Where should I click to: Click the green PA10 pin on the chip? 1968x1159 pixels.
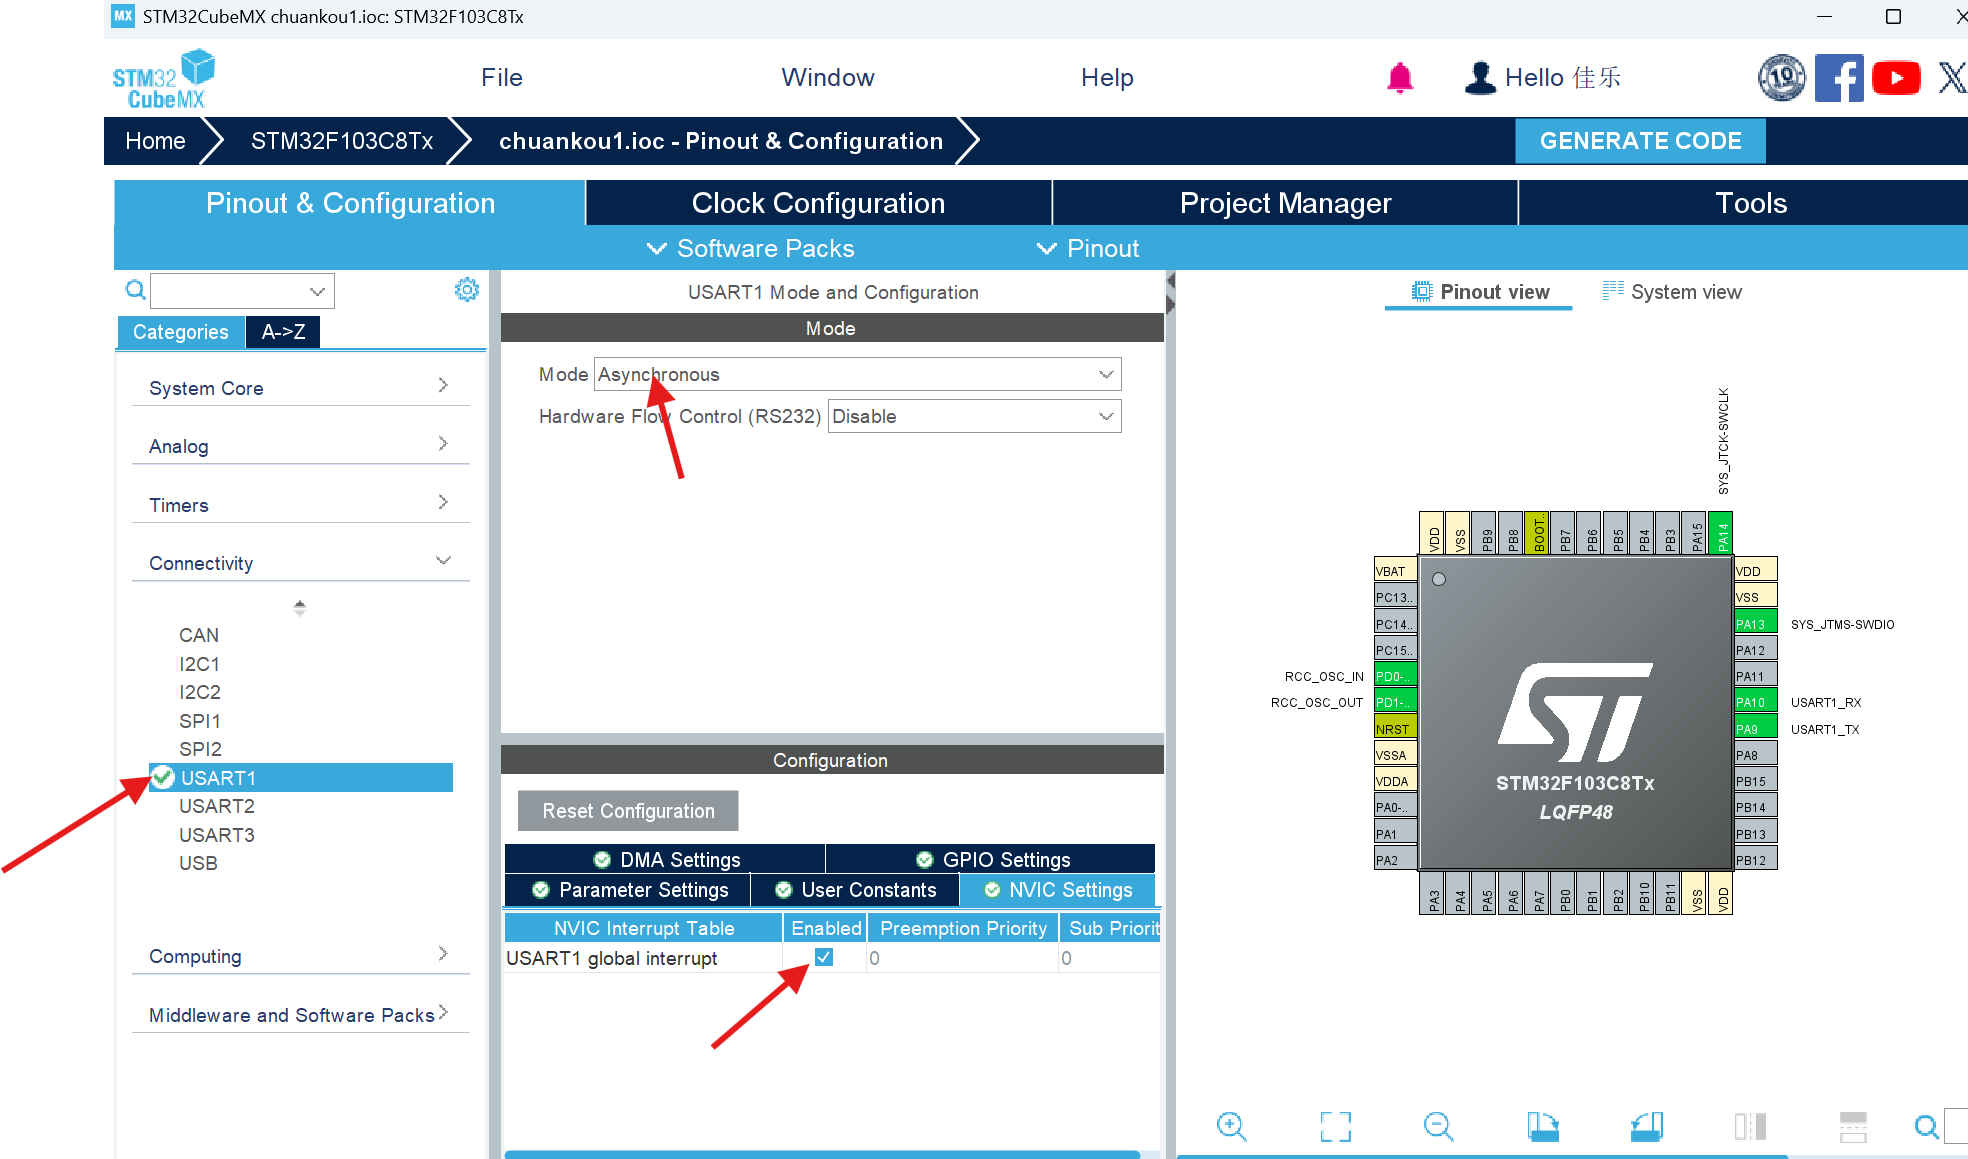click(1756, 702)
